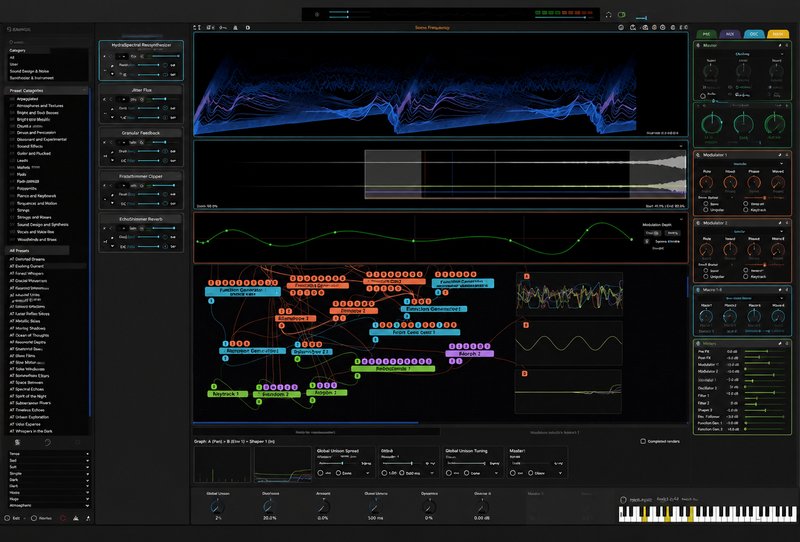Click the pin icon in the Modulator 2 header
The image size is (800, 542).
(780, 223)
